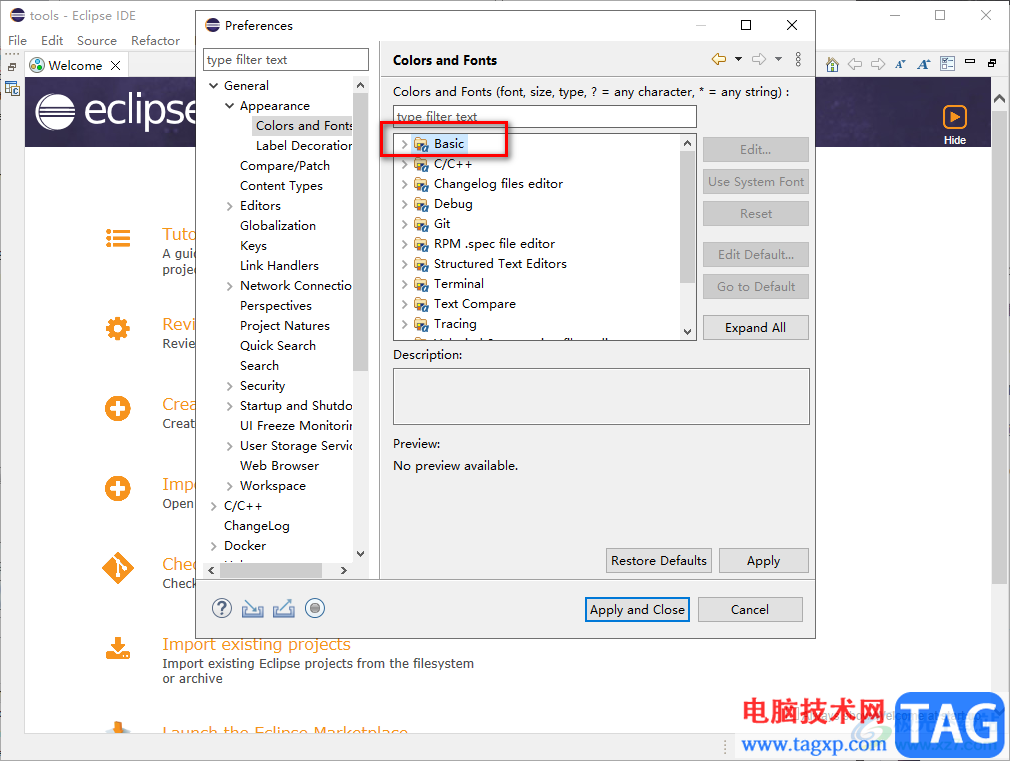Click the import projects download icon
The height and width of the screenshot is (761, 1010).
tap(118, 648)
